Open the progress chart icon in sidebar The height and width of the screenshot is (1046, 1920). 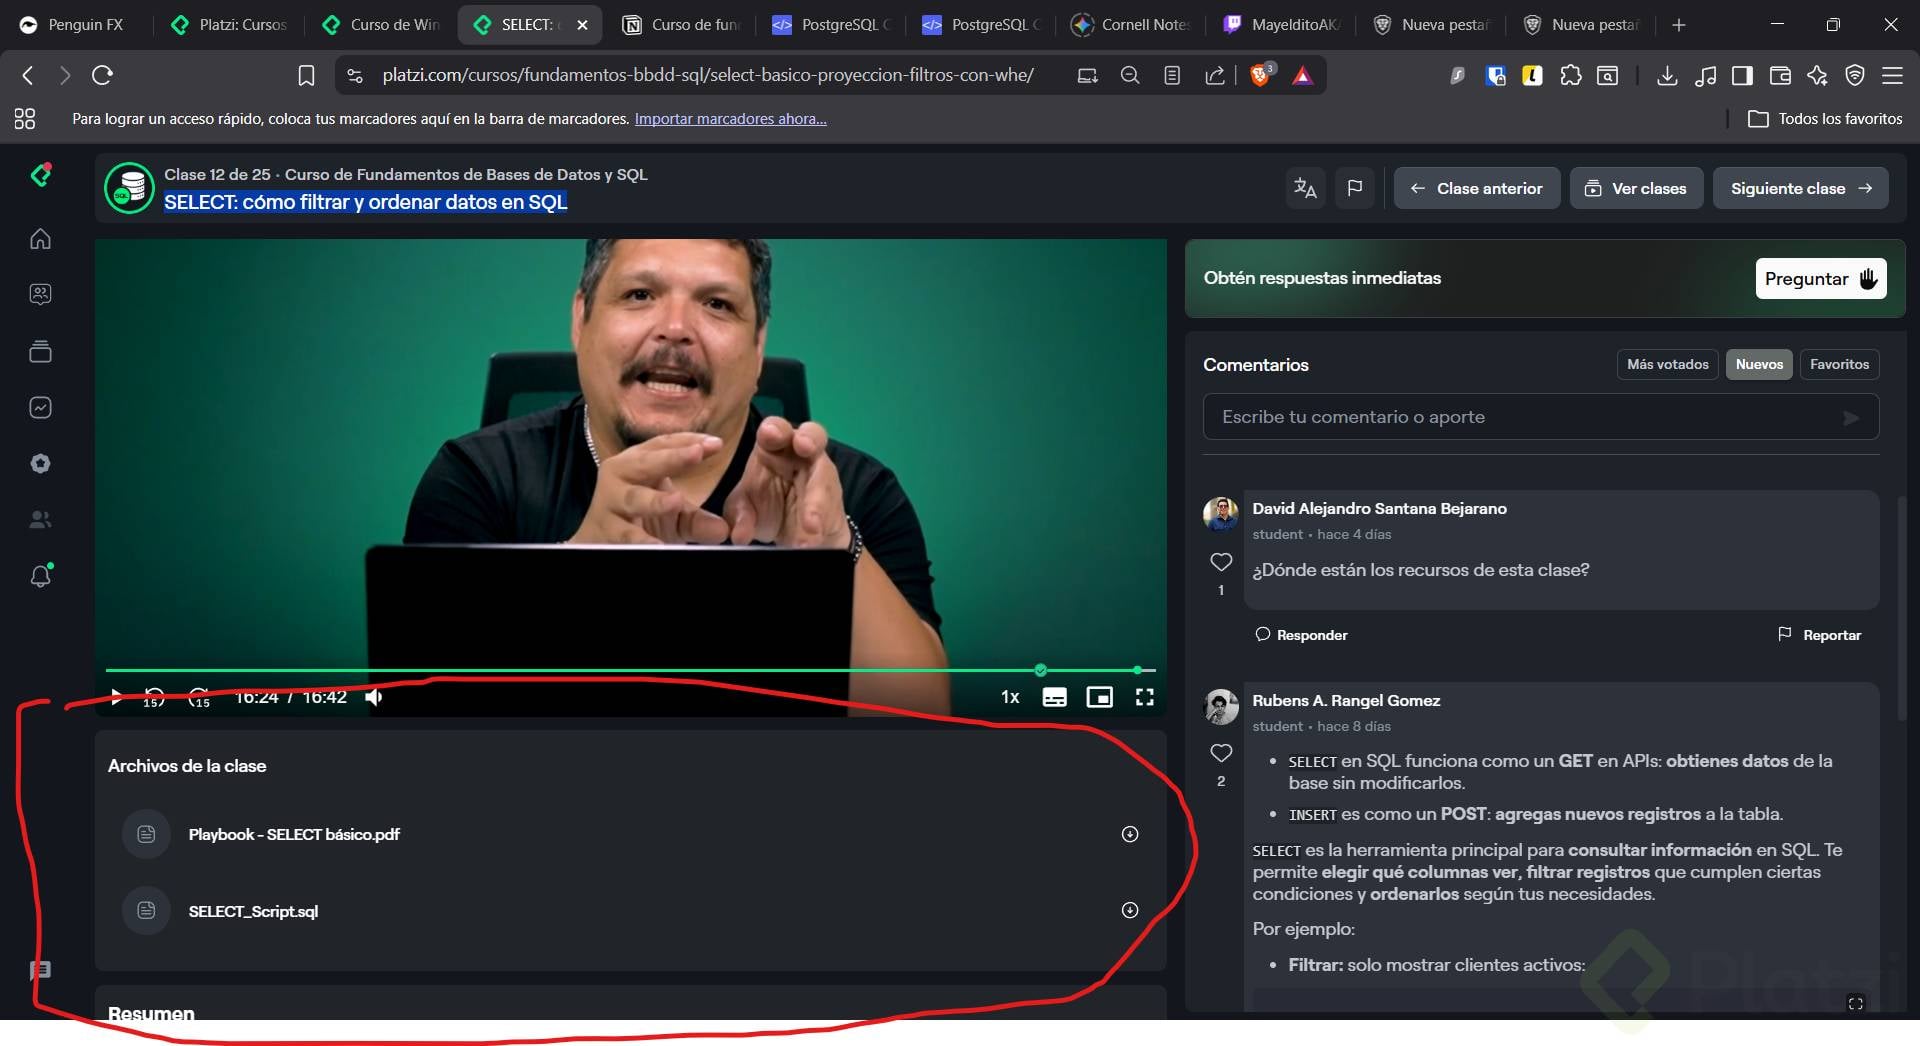coord(40,407)
